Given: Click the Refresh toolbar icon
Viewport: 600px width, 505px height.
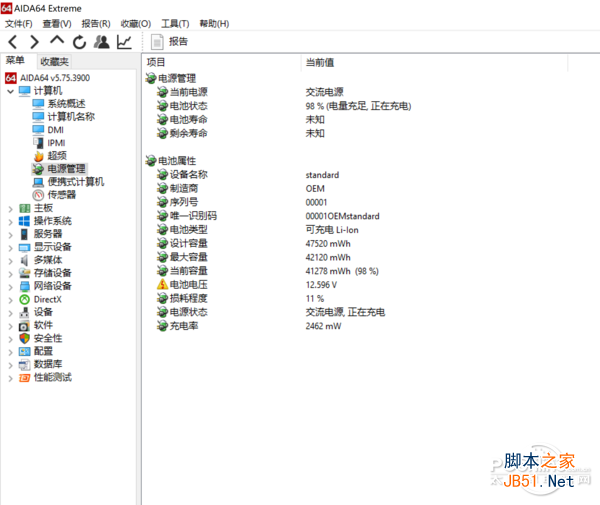Looking at the screenshot, I should coord(80,42).
